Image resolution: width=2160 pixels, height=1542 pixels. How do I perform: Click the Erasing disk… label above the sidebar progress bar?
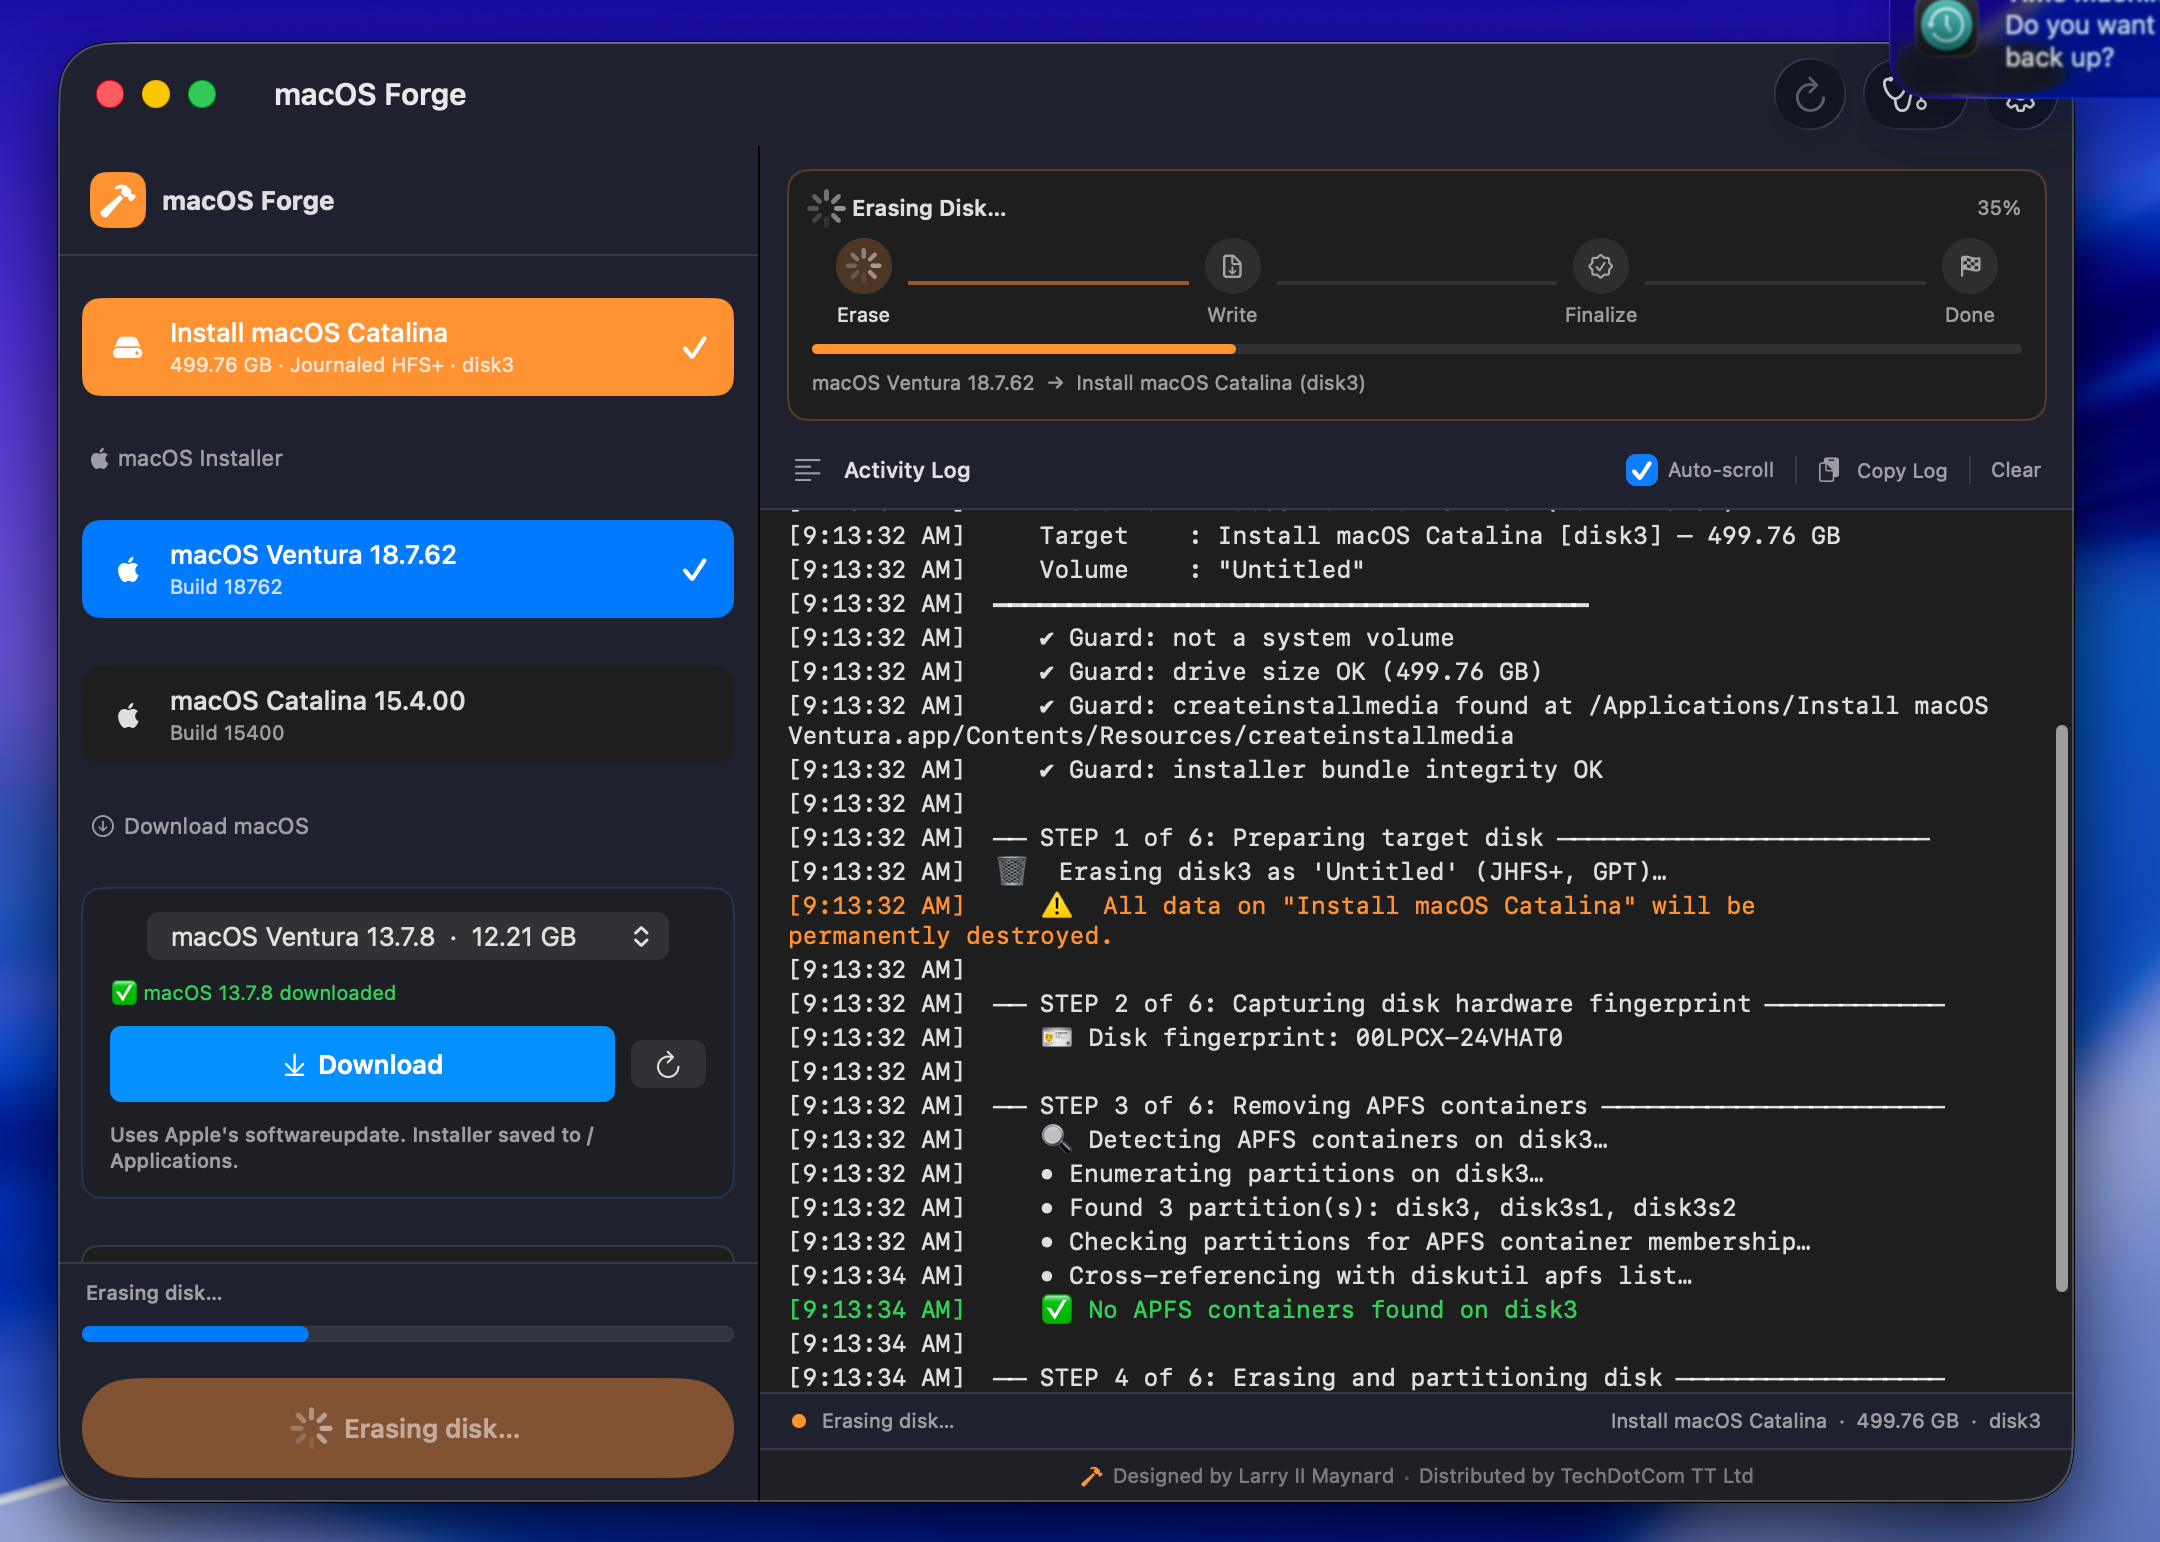click(x=154, y=1293)
